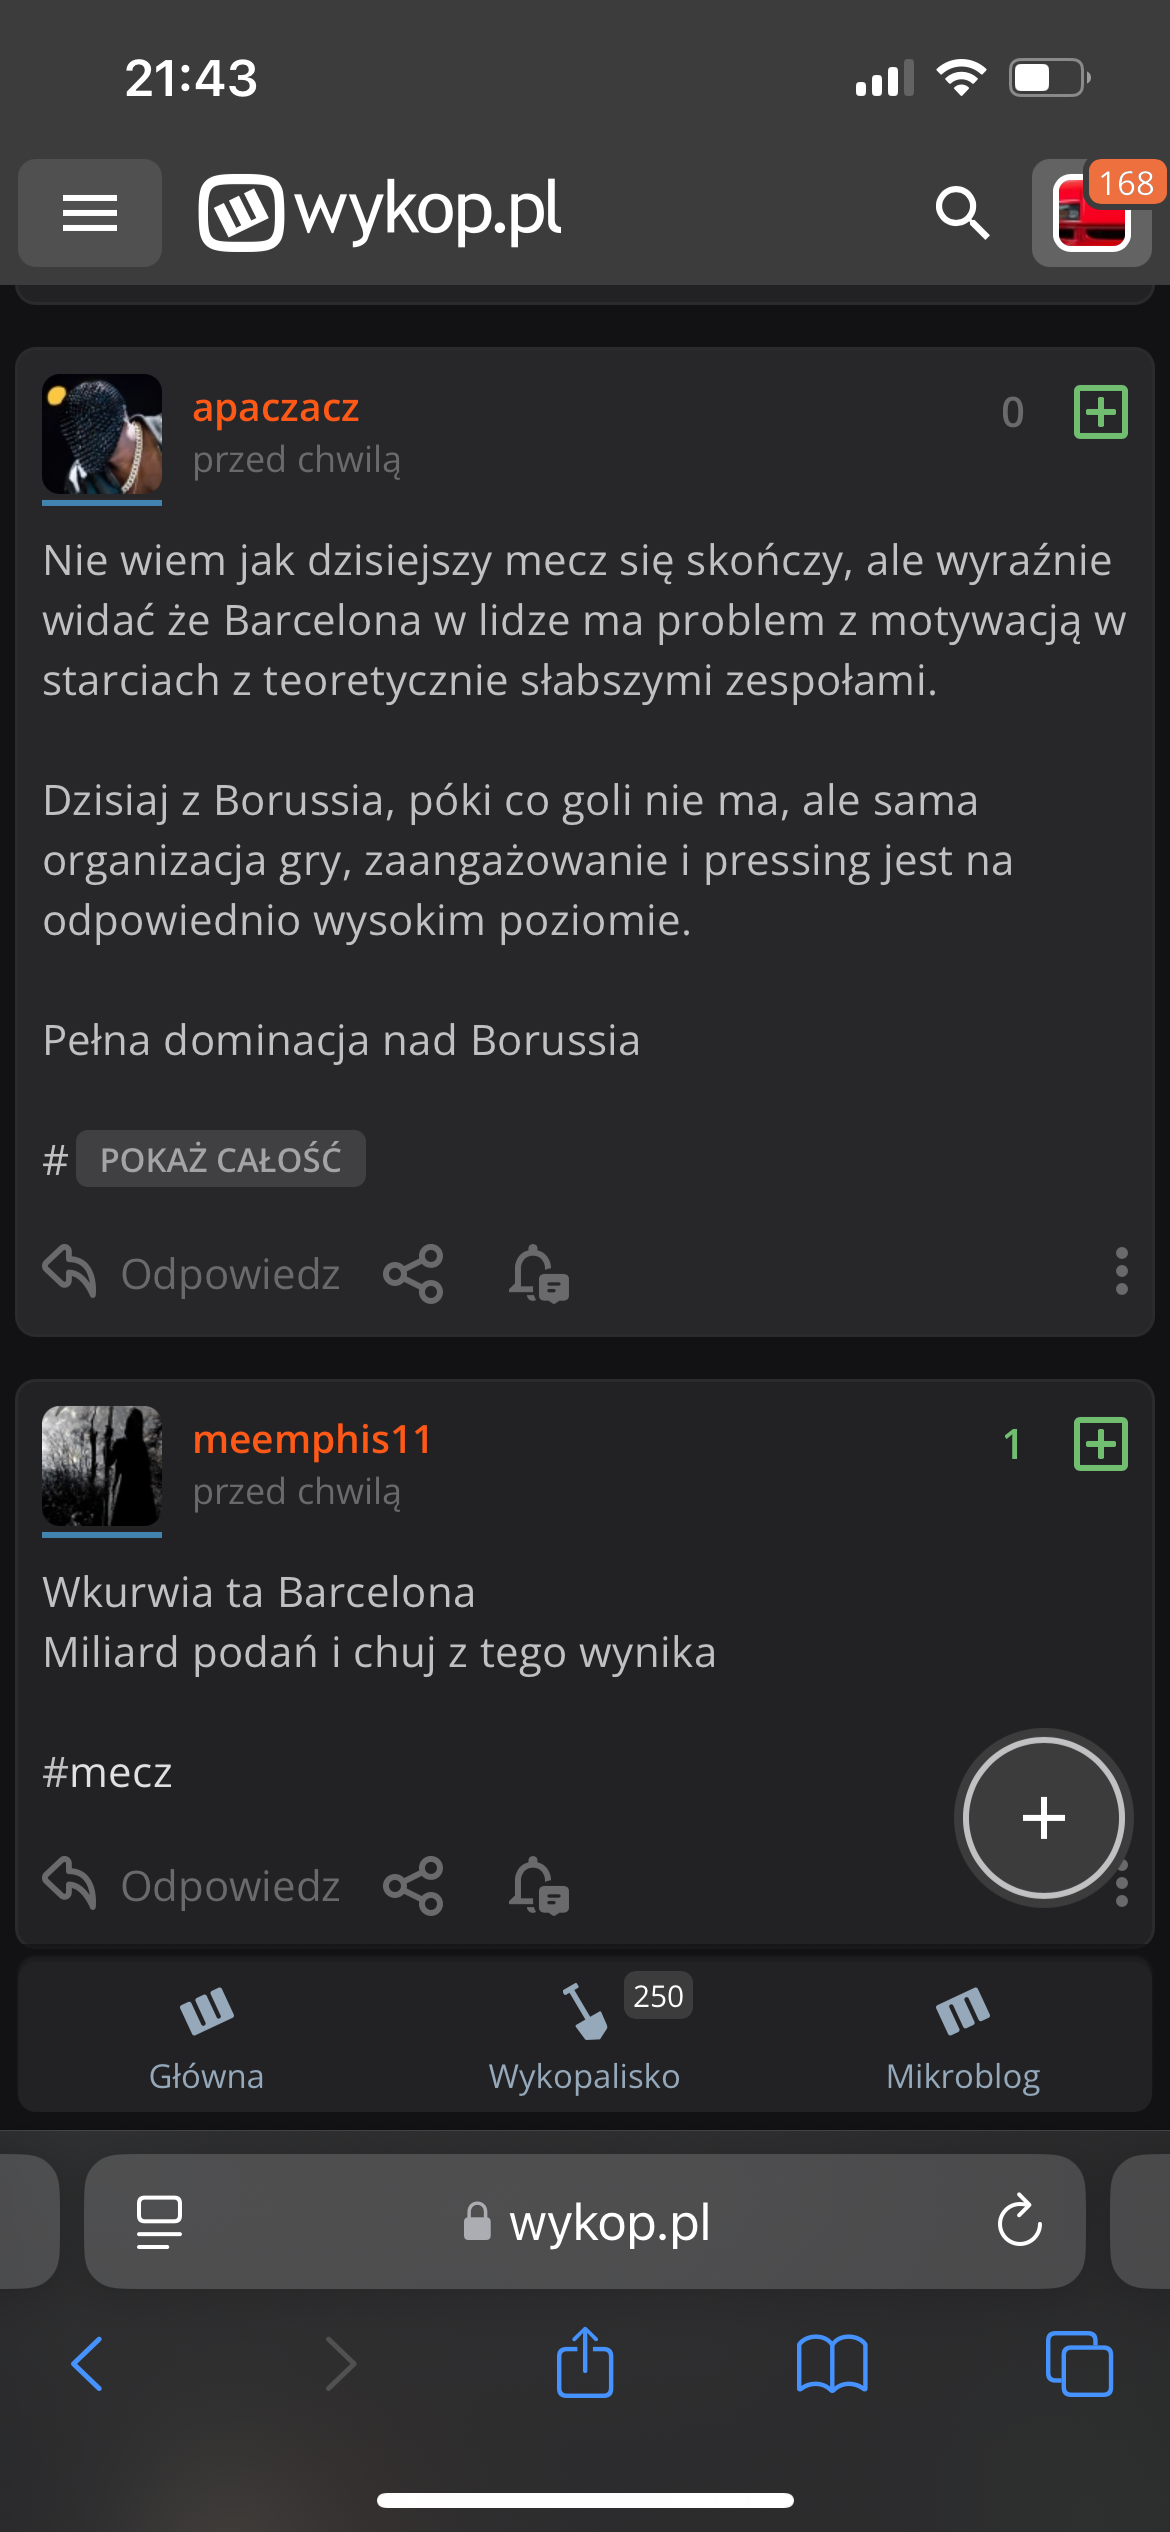Open the hamburger menu
1170x2532 pixels.
90,213
